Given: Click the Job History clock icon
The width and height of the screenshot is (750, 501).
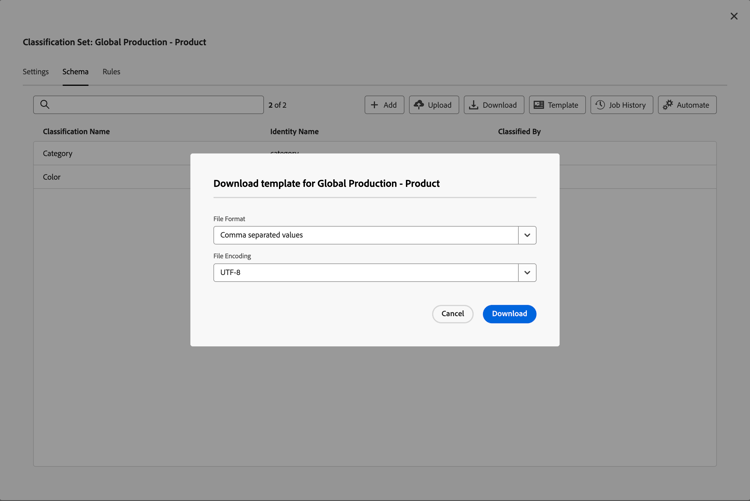Looking at the screenshot, I should [x=600, y=105].
